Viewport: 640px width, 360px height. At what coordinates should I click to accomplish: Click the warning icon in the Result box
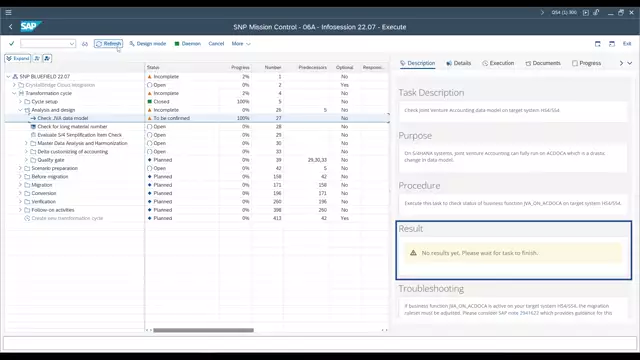tap(413, 253)
